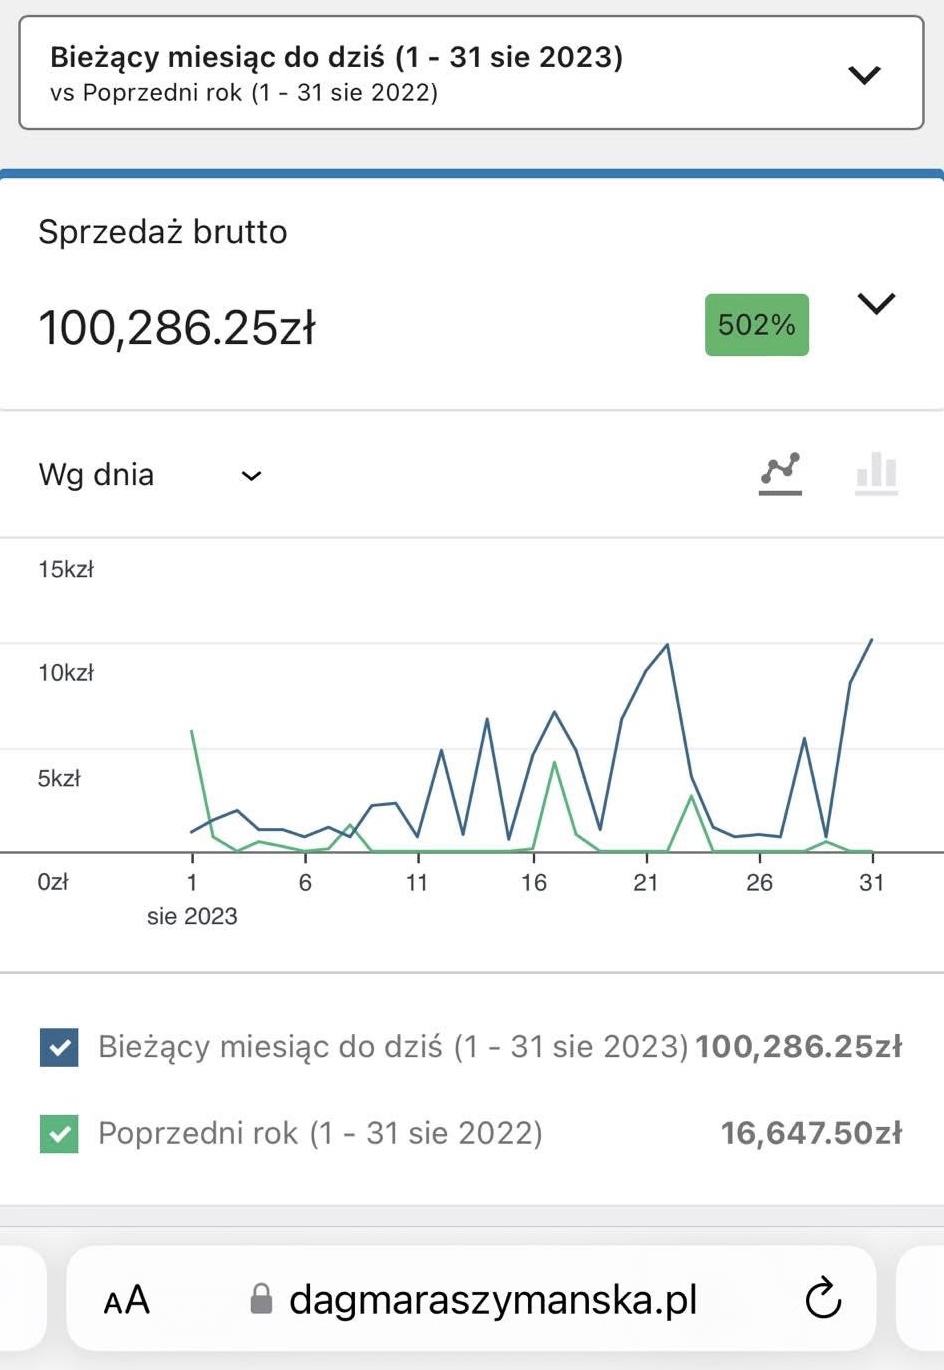Switch to the bar chart view icon
Image resolution: width=944 pixels, height=1370 pixels.
[876, 473]
